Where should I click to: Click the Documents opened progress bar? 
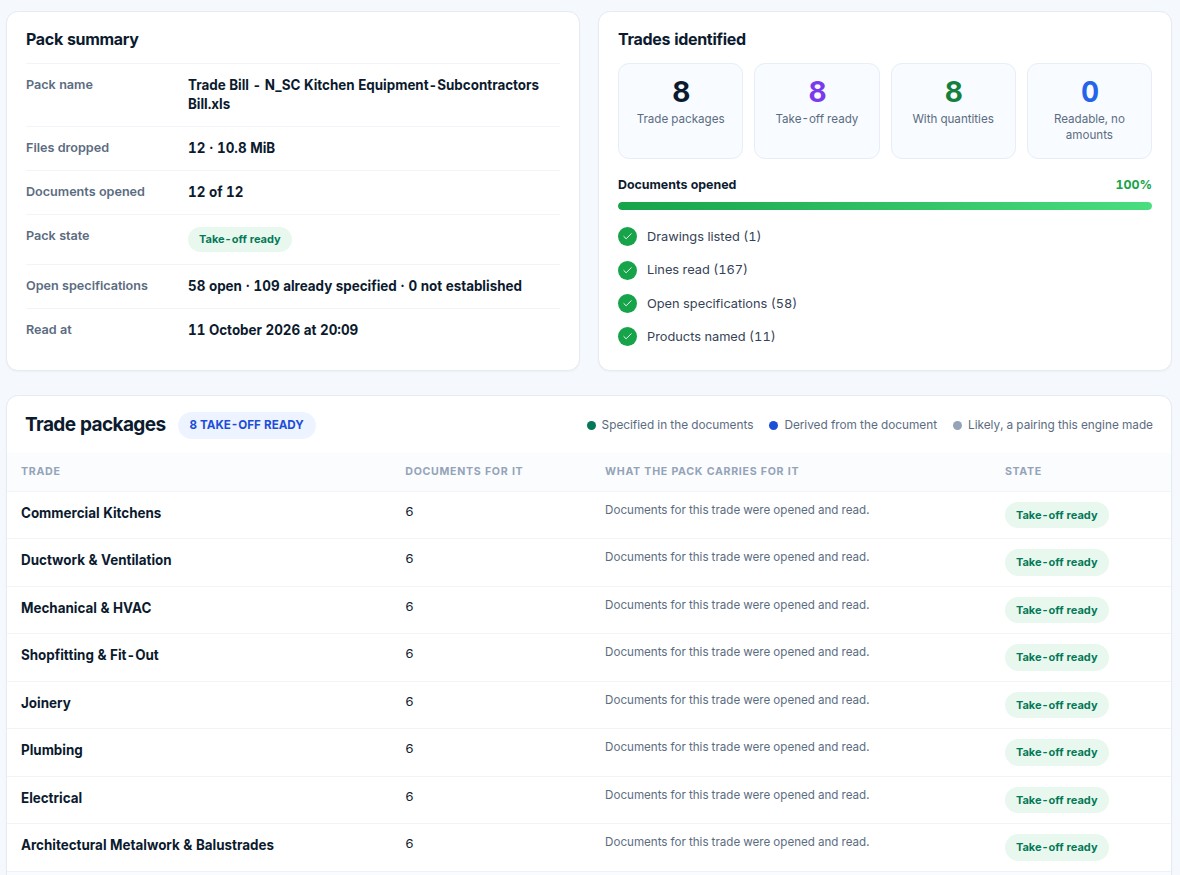tap(884, 206)
